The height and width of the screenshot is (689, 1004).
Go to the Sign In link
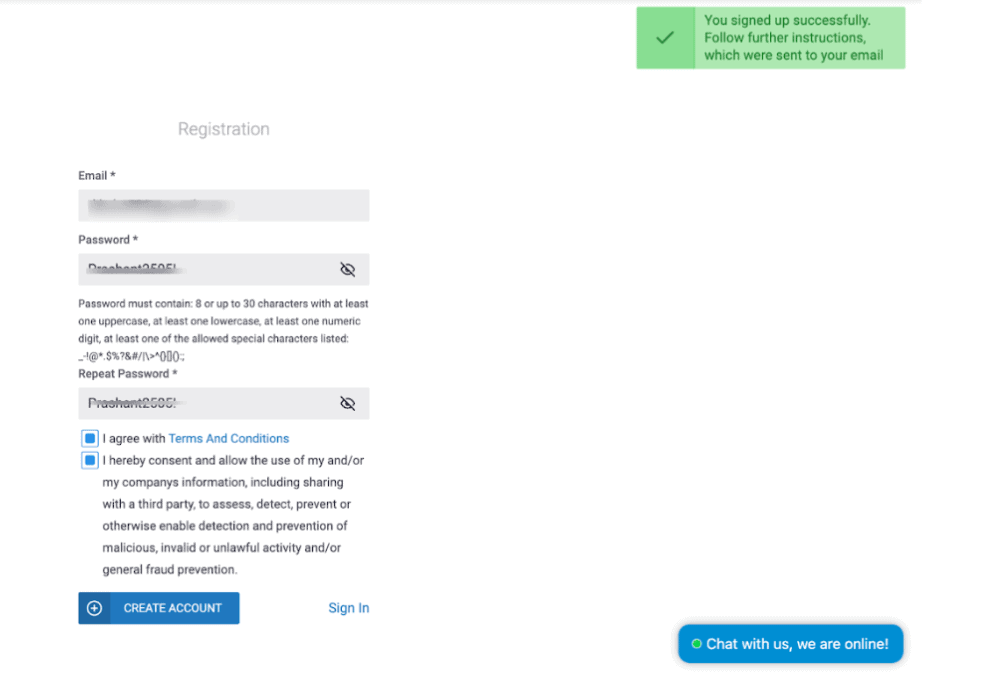[348, 608]
